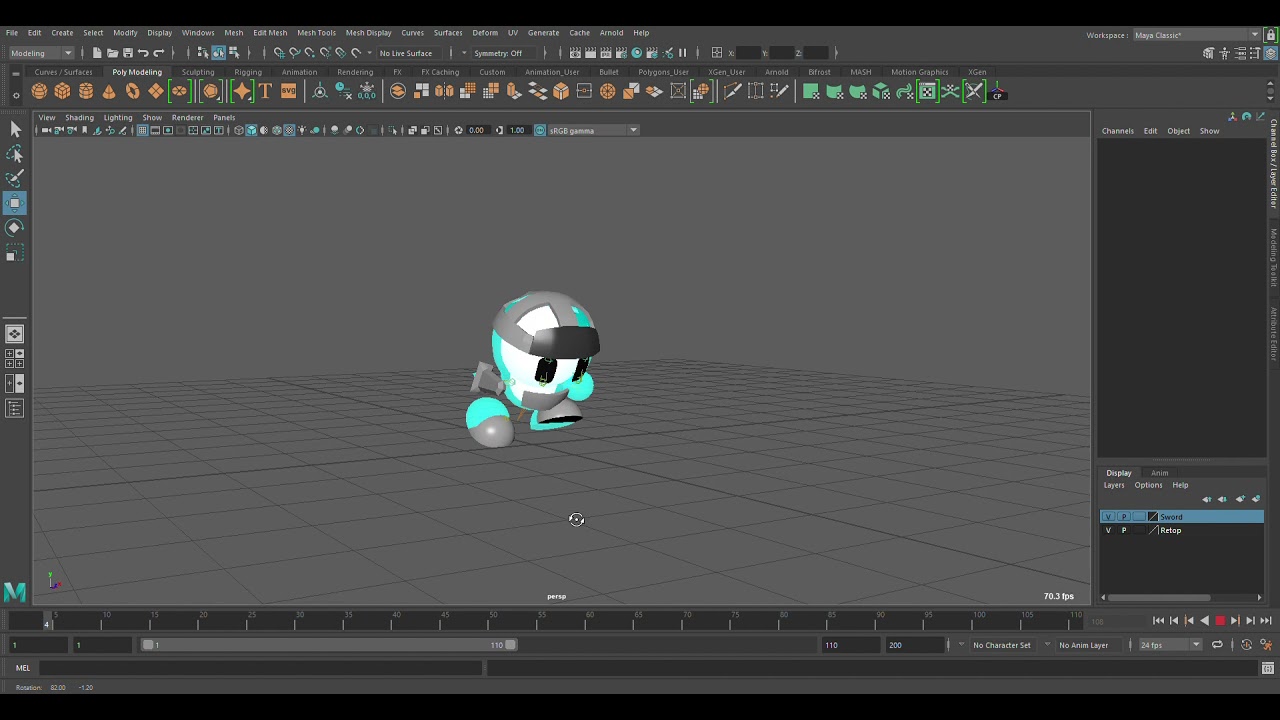Toggle playback P on the Sword layer
1280x720 pixels.
pos(1124,517)
